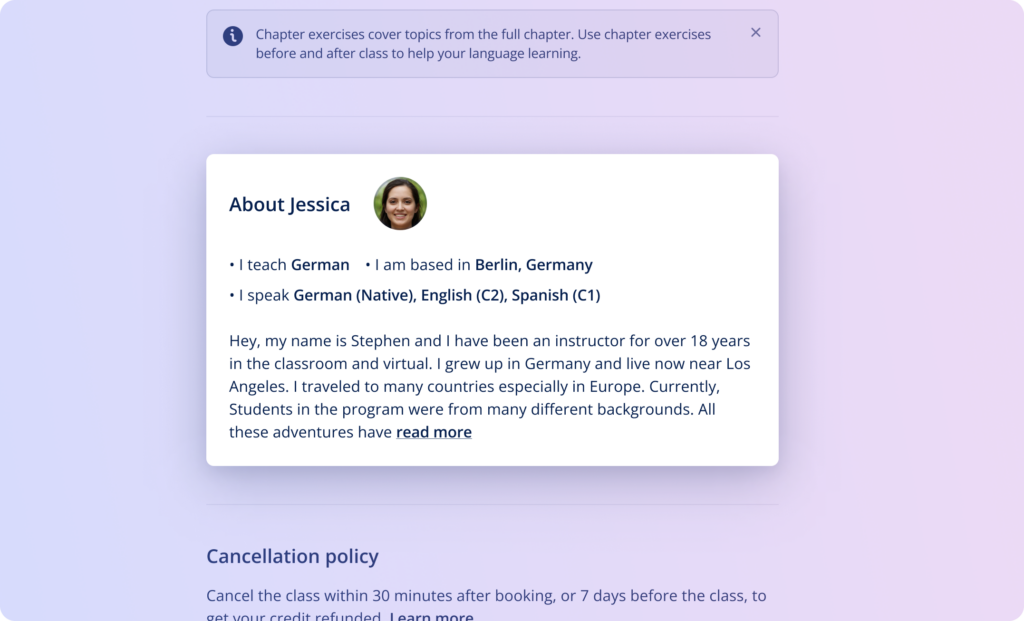This screenshot has height=621, width=1024.
Task: Click the Berlin, Germany location text
Action: (x=534, y=265)
